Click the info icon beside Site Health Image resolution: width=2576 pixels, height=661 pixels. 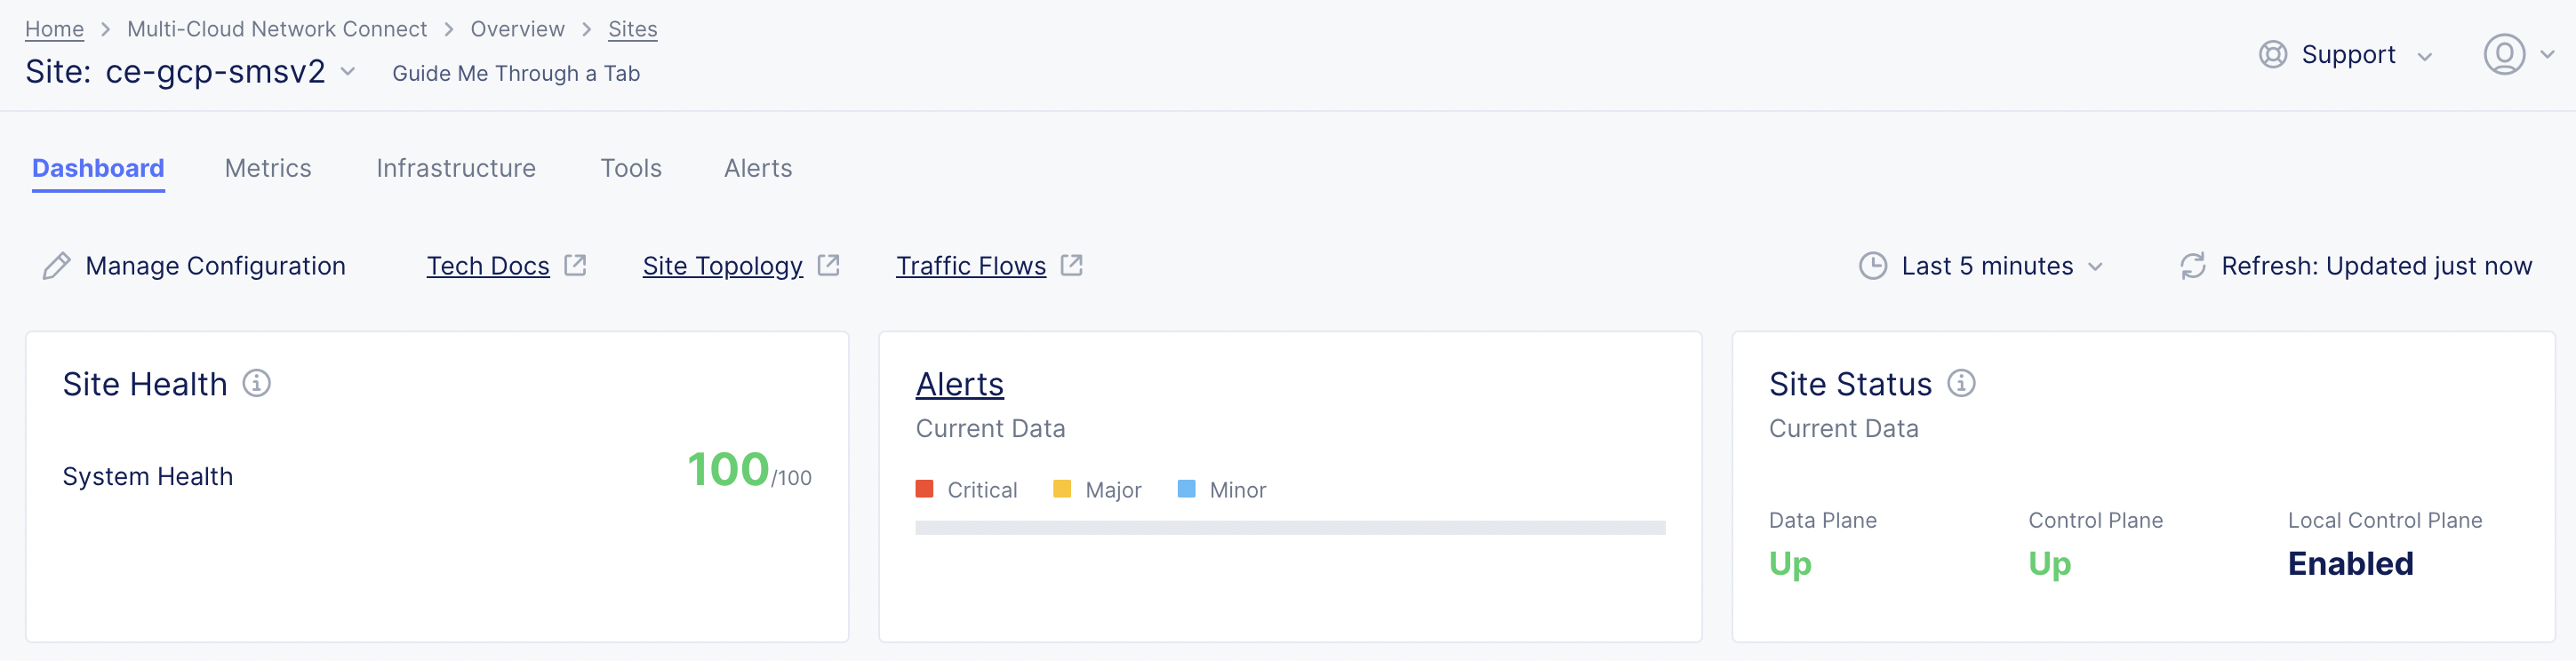(257, 382)
